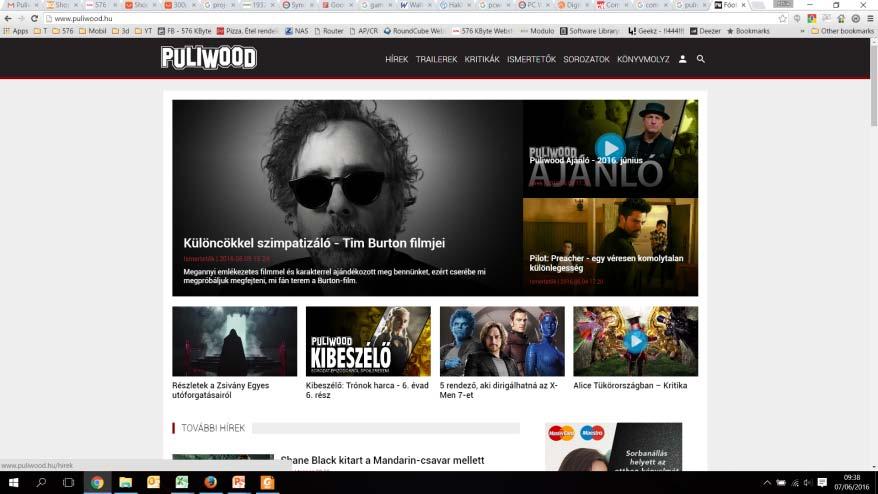Open the TRAILEREK menu item

436,59
